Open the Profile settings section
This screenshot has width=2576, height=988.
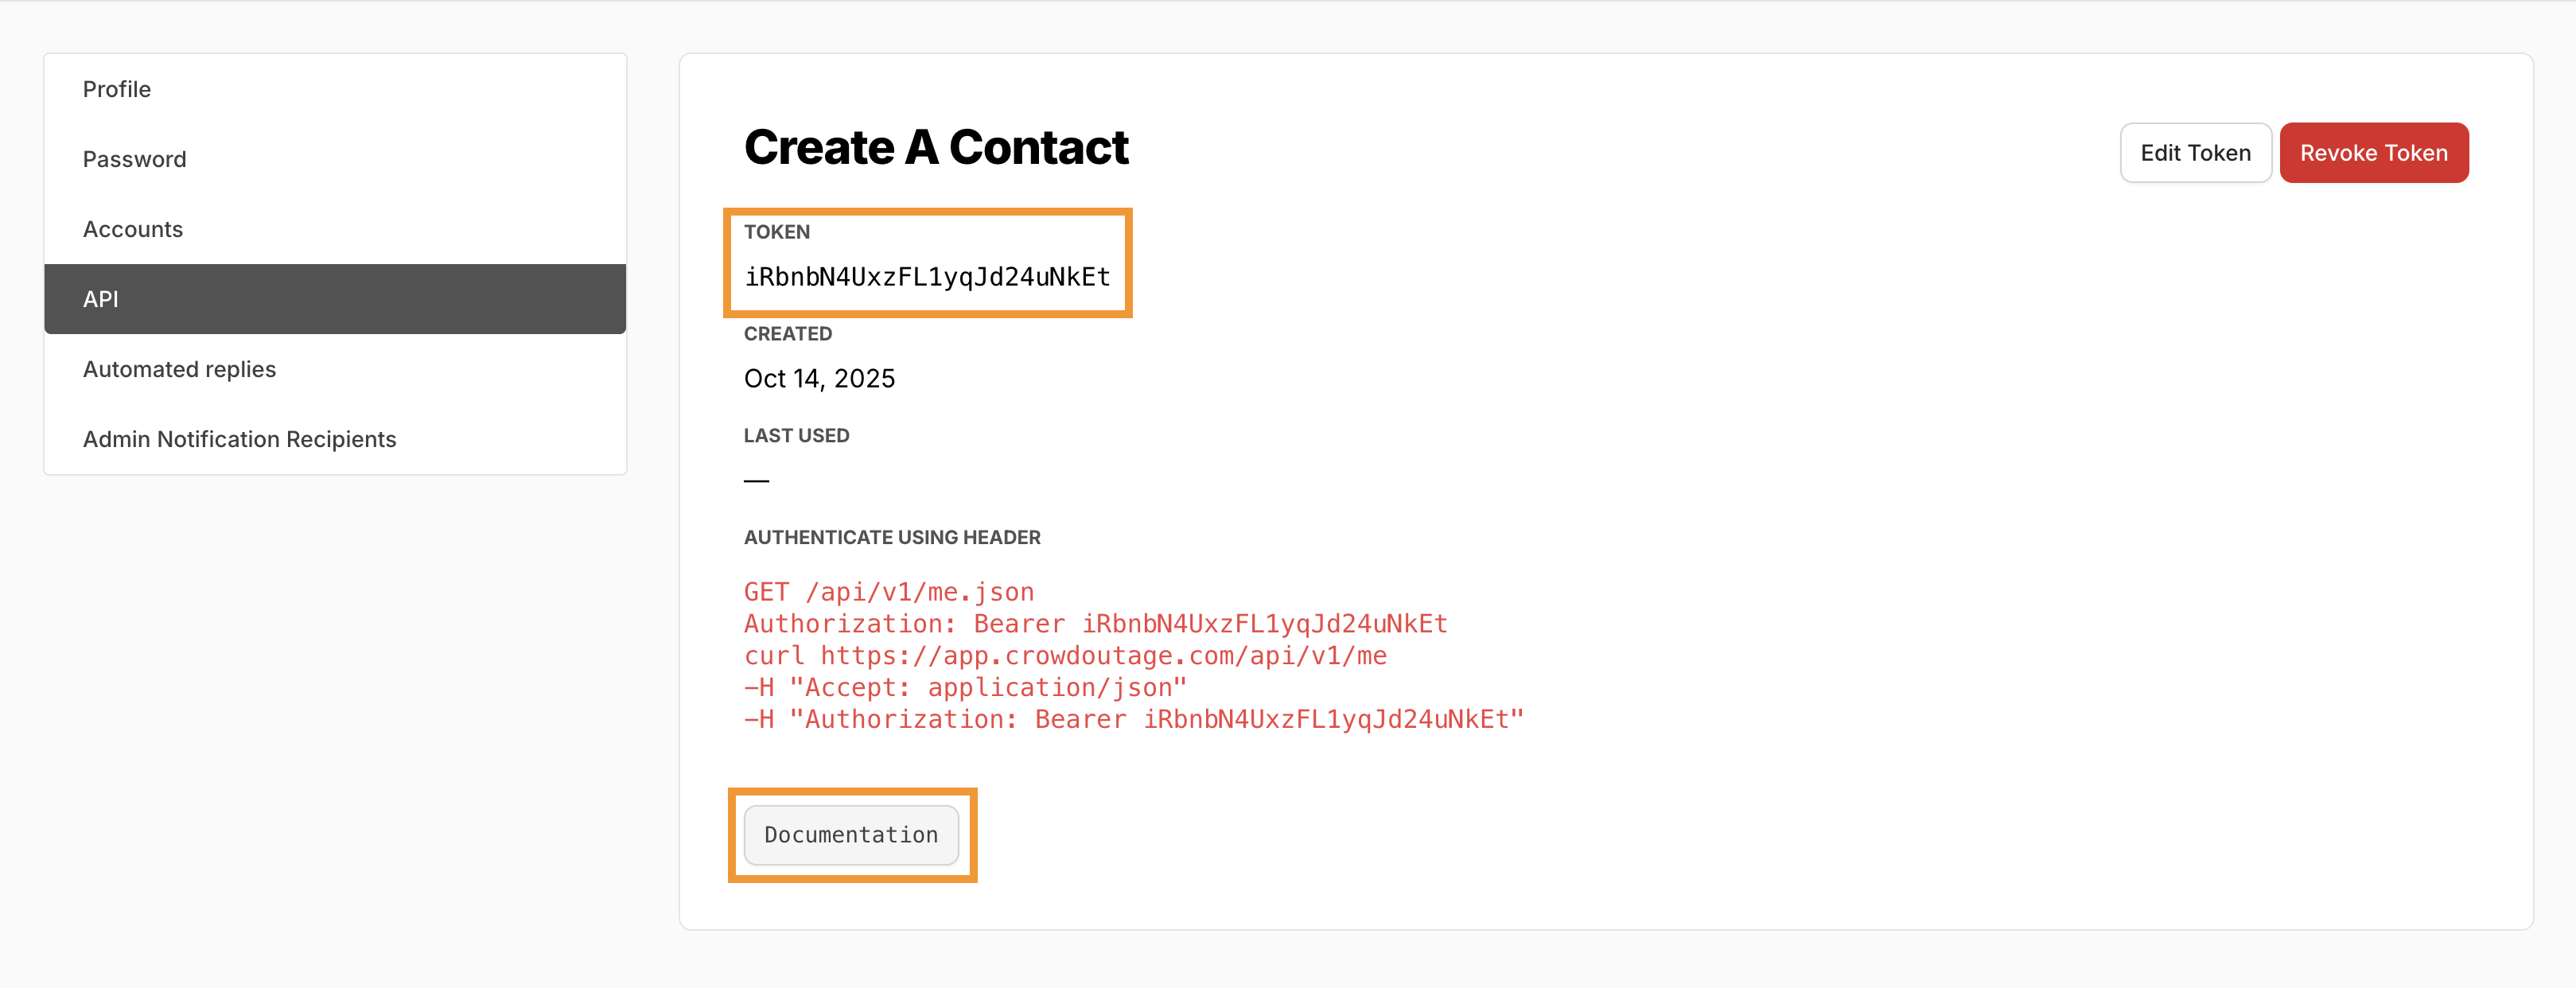(x=117, y=89)
